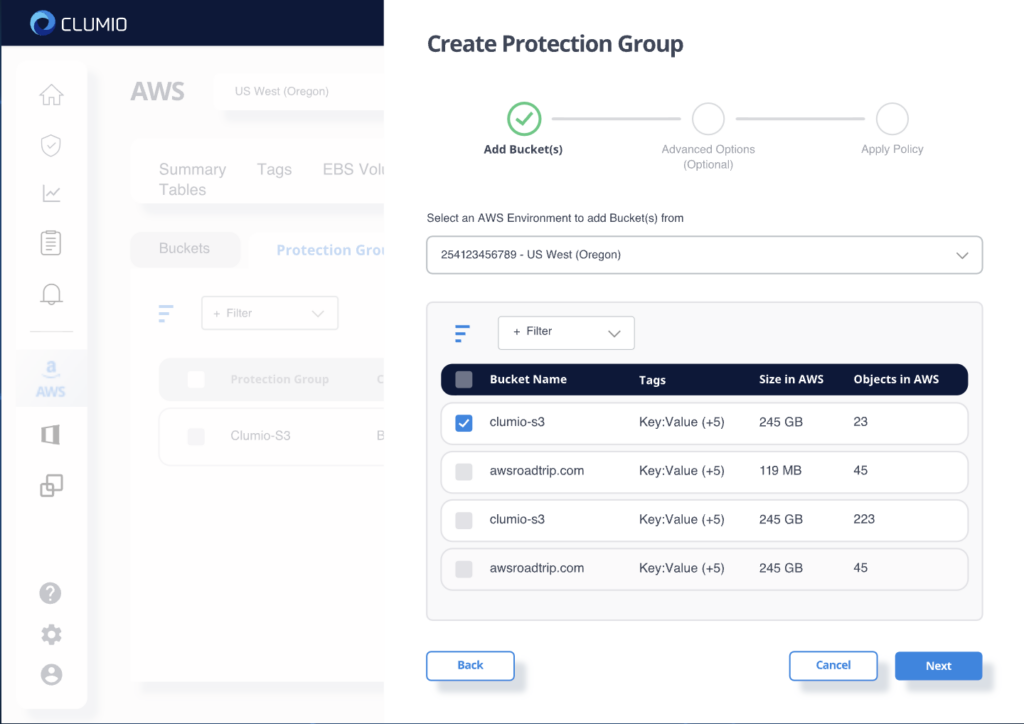Image resolution: width=1024 pixels, height=724 pixels.
Task: Click the Cancel button
Action: (833, 665)
